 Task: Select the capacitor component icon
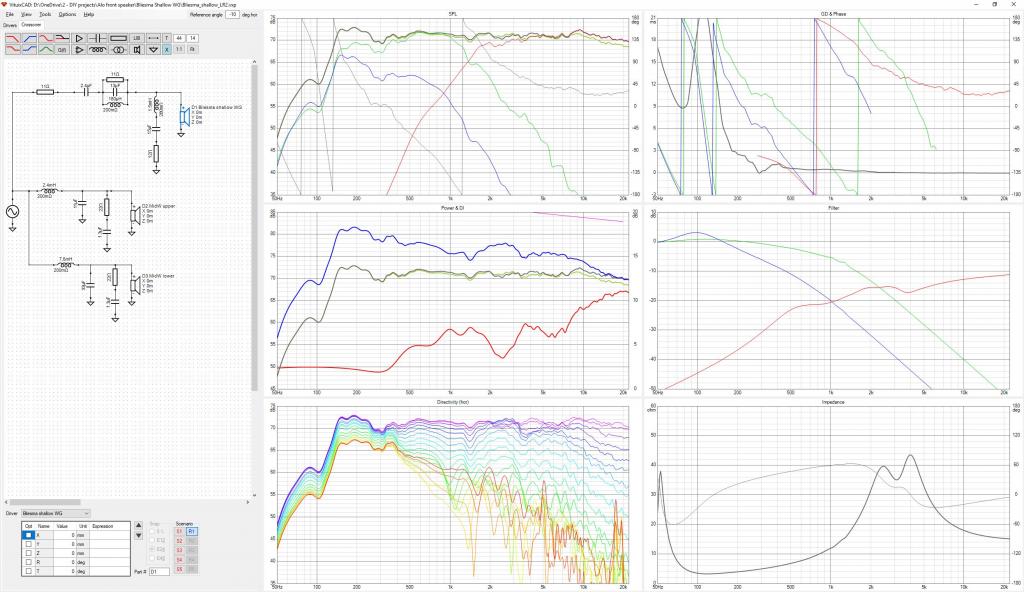(x=97, y=39)
